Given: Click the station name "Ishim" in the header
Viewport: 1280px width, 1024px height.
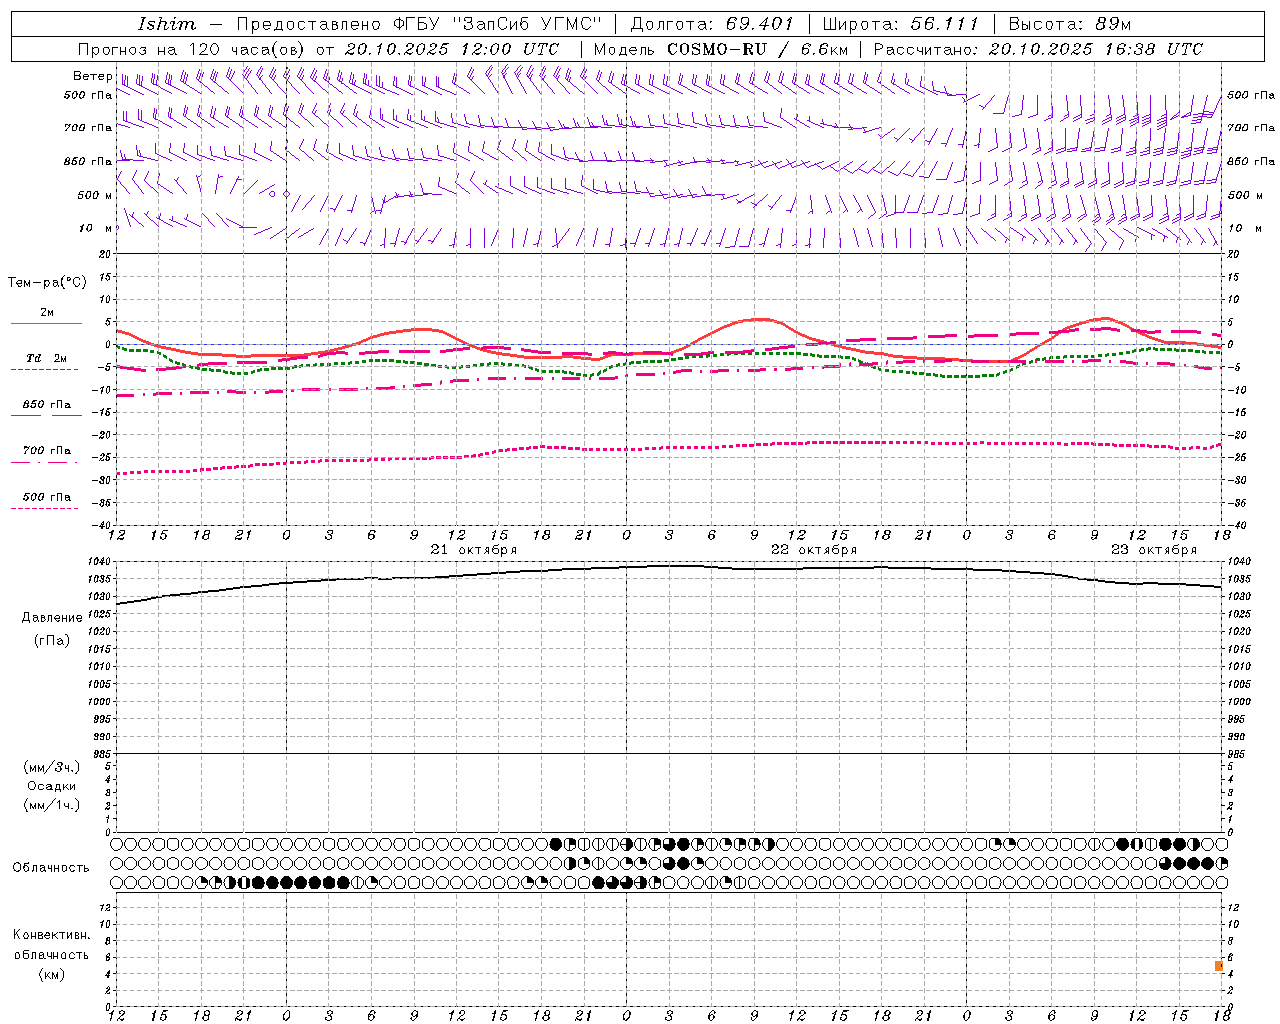Looking at the screenshot, I should (166, 24).
